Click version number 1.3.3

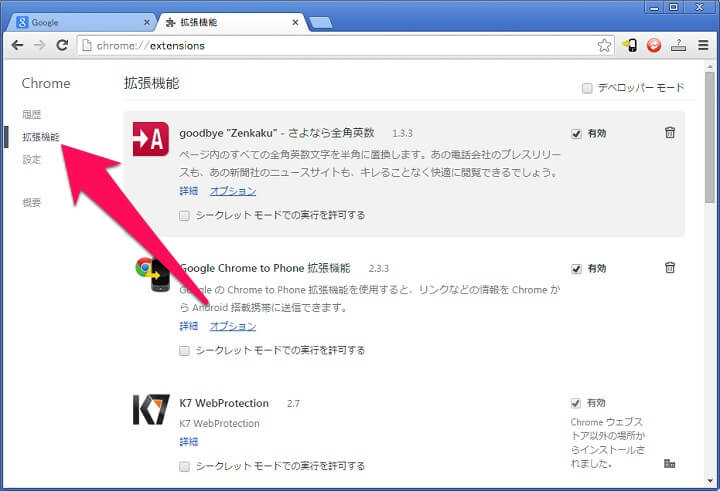pyautogui.click(x=402, y=134)
